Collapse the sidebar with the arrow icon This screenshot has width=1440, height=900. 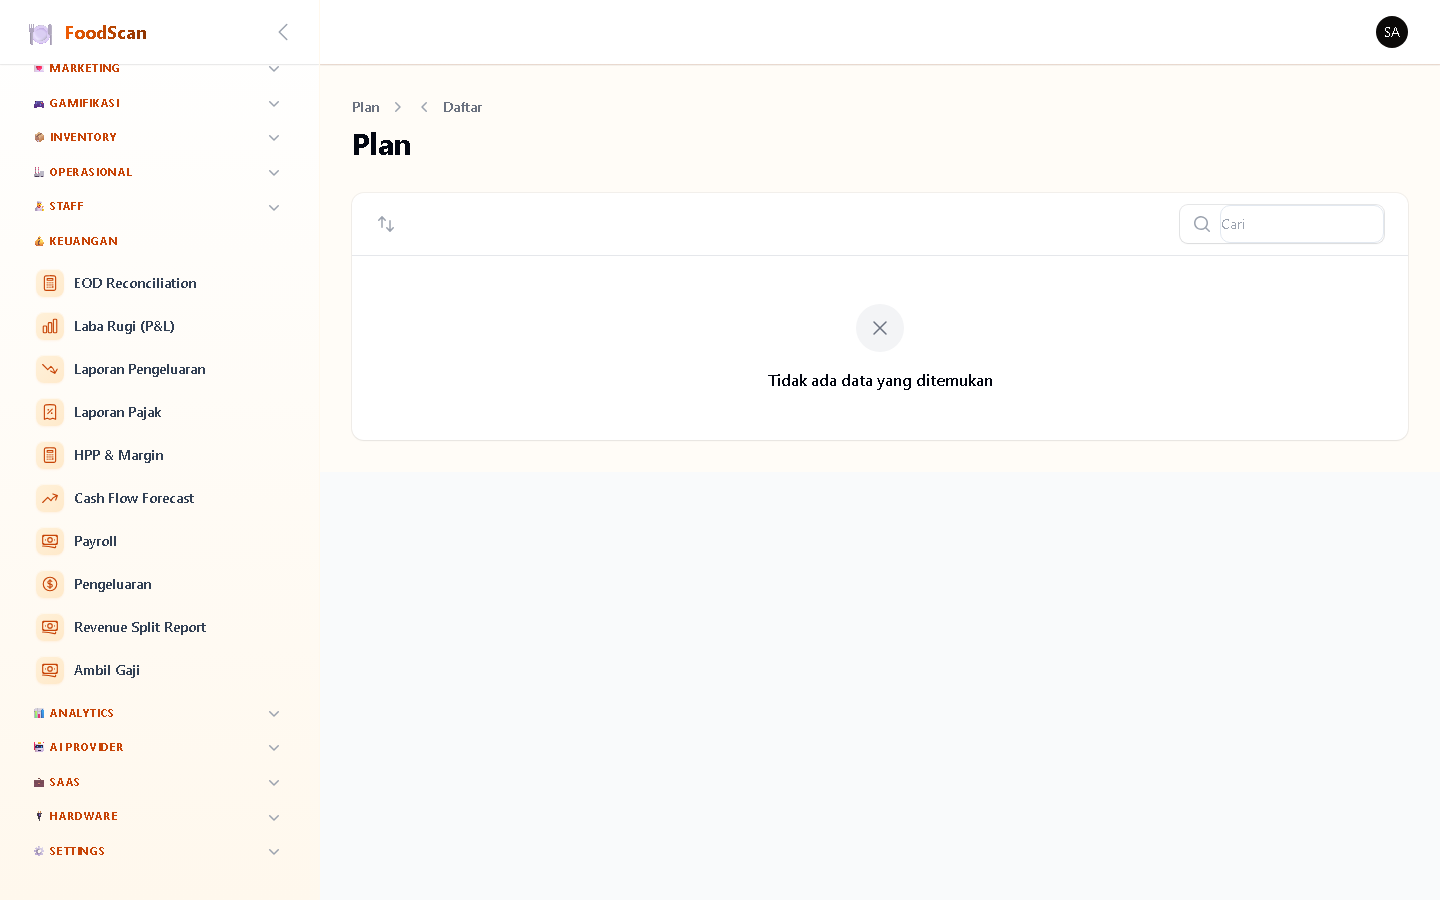tap(283, 32)
